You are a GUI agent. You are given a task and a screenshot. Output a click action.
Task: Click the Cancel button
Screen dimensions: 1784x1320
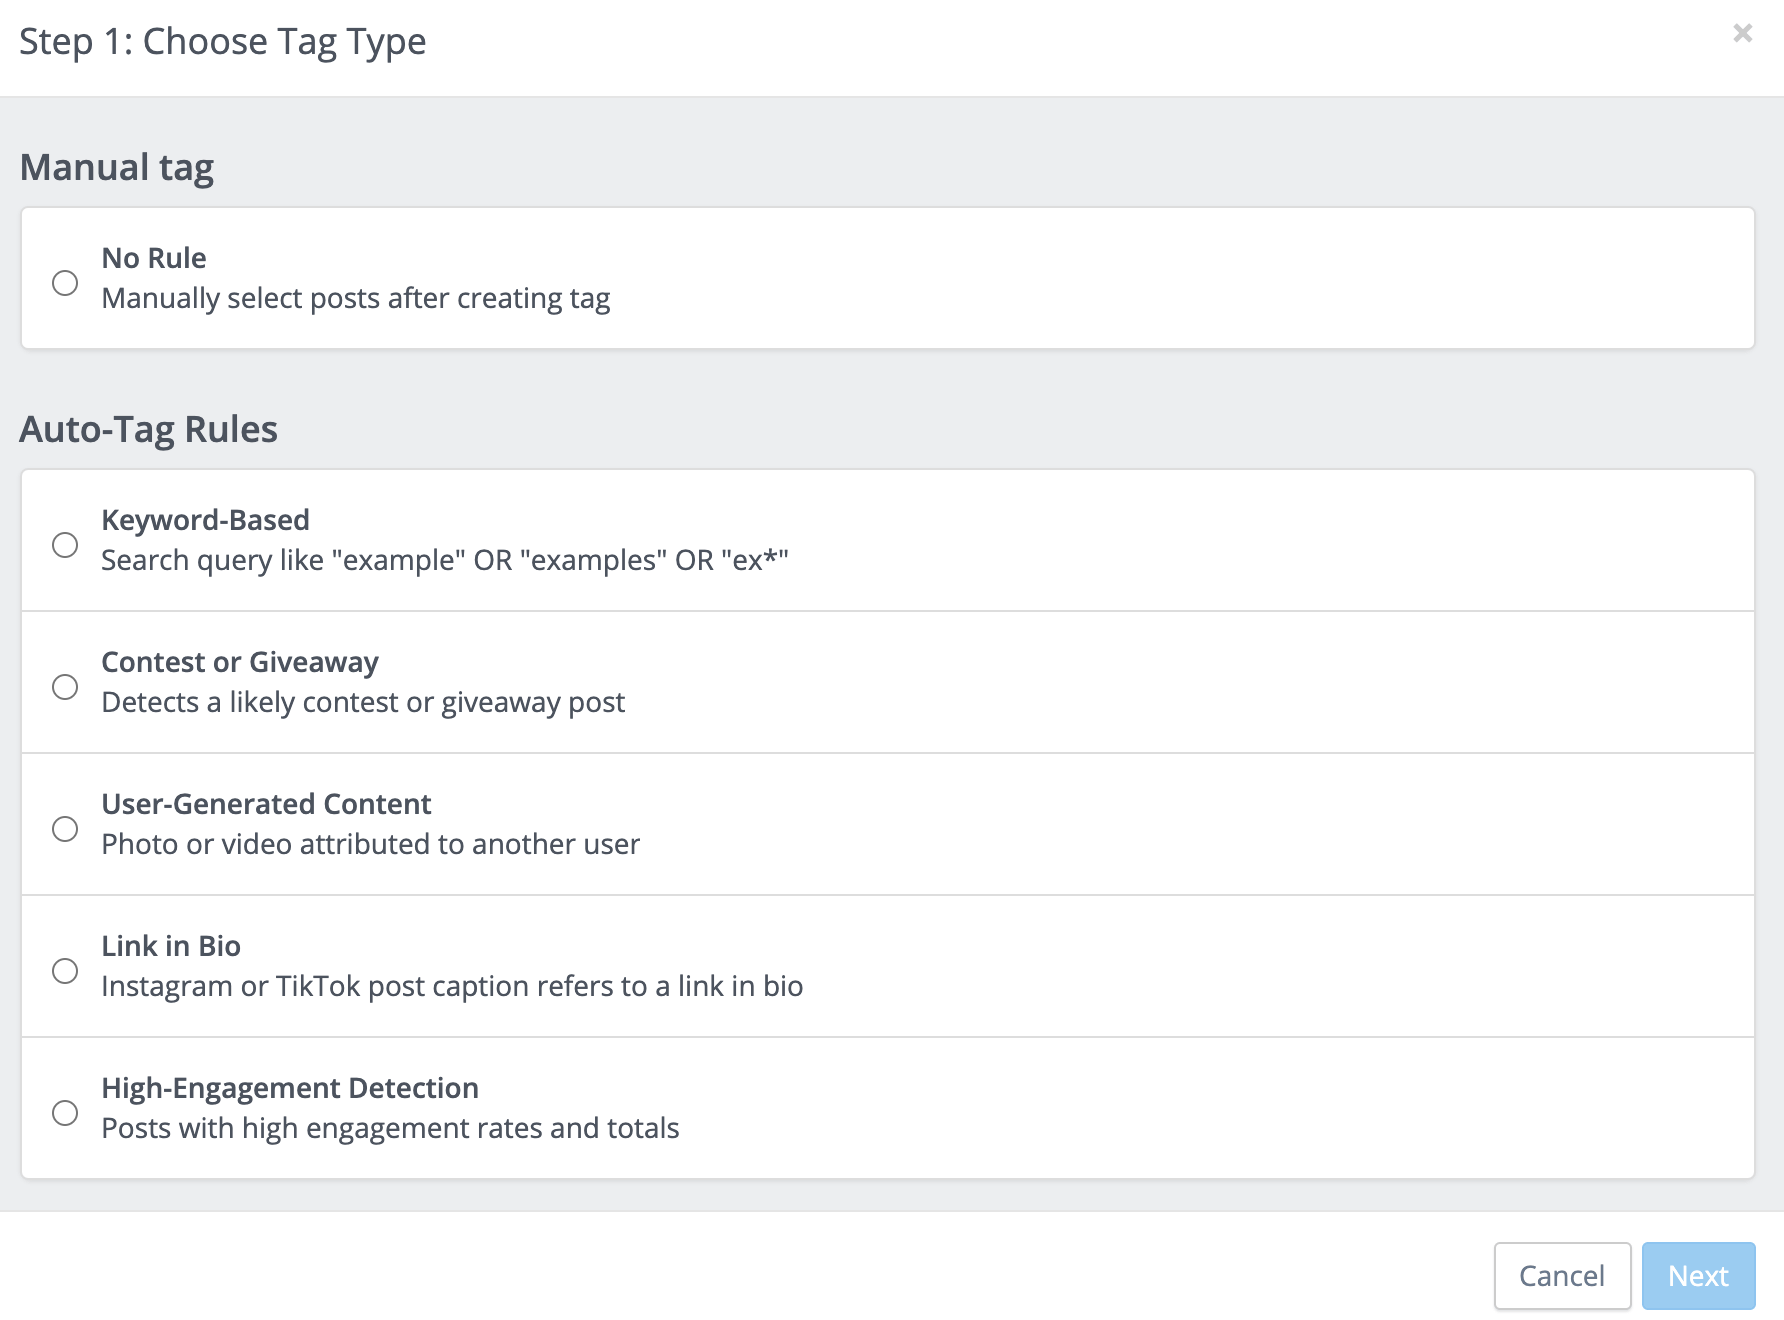tap(1562, 1276)
